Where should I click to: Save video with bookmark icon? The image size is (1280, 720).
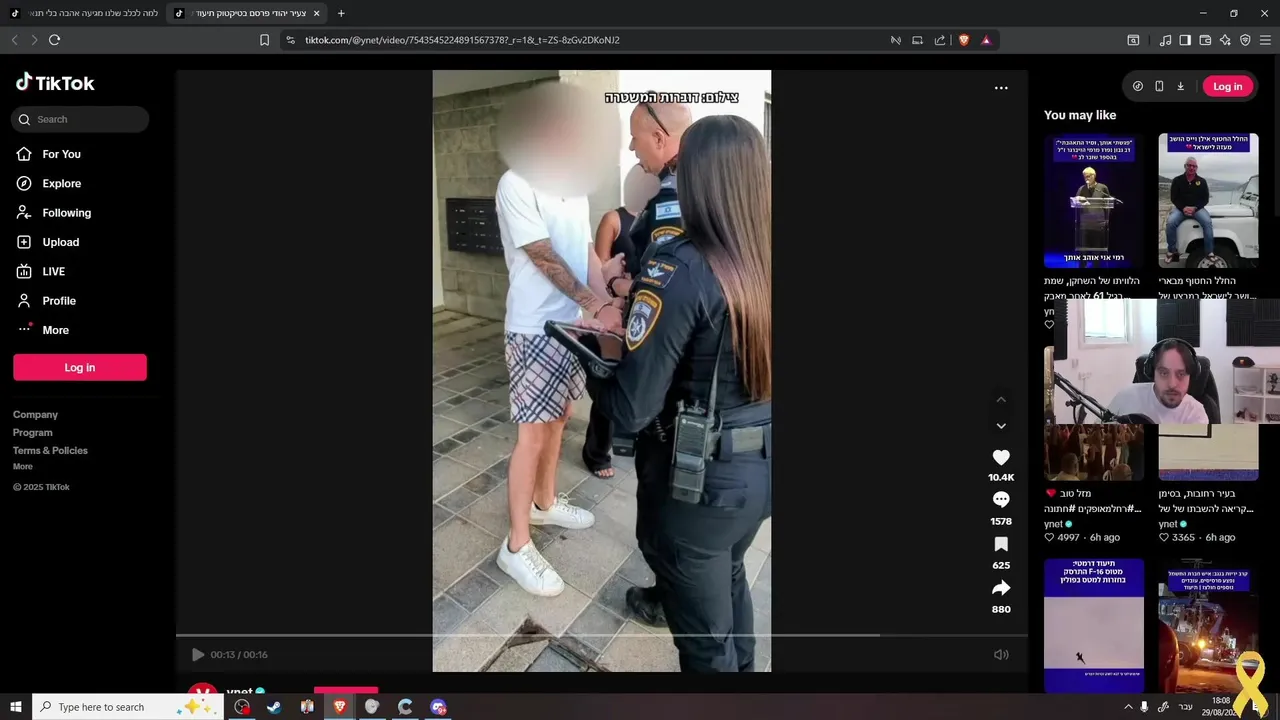coord(1001,544)
